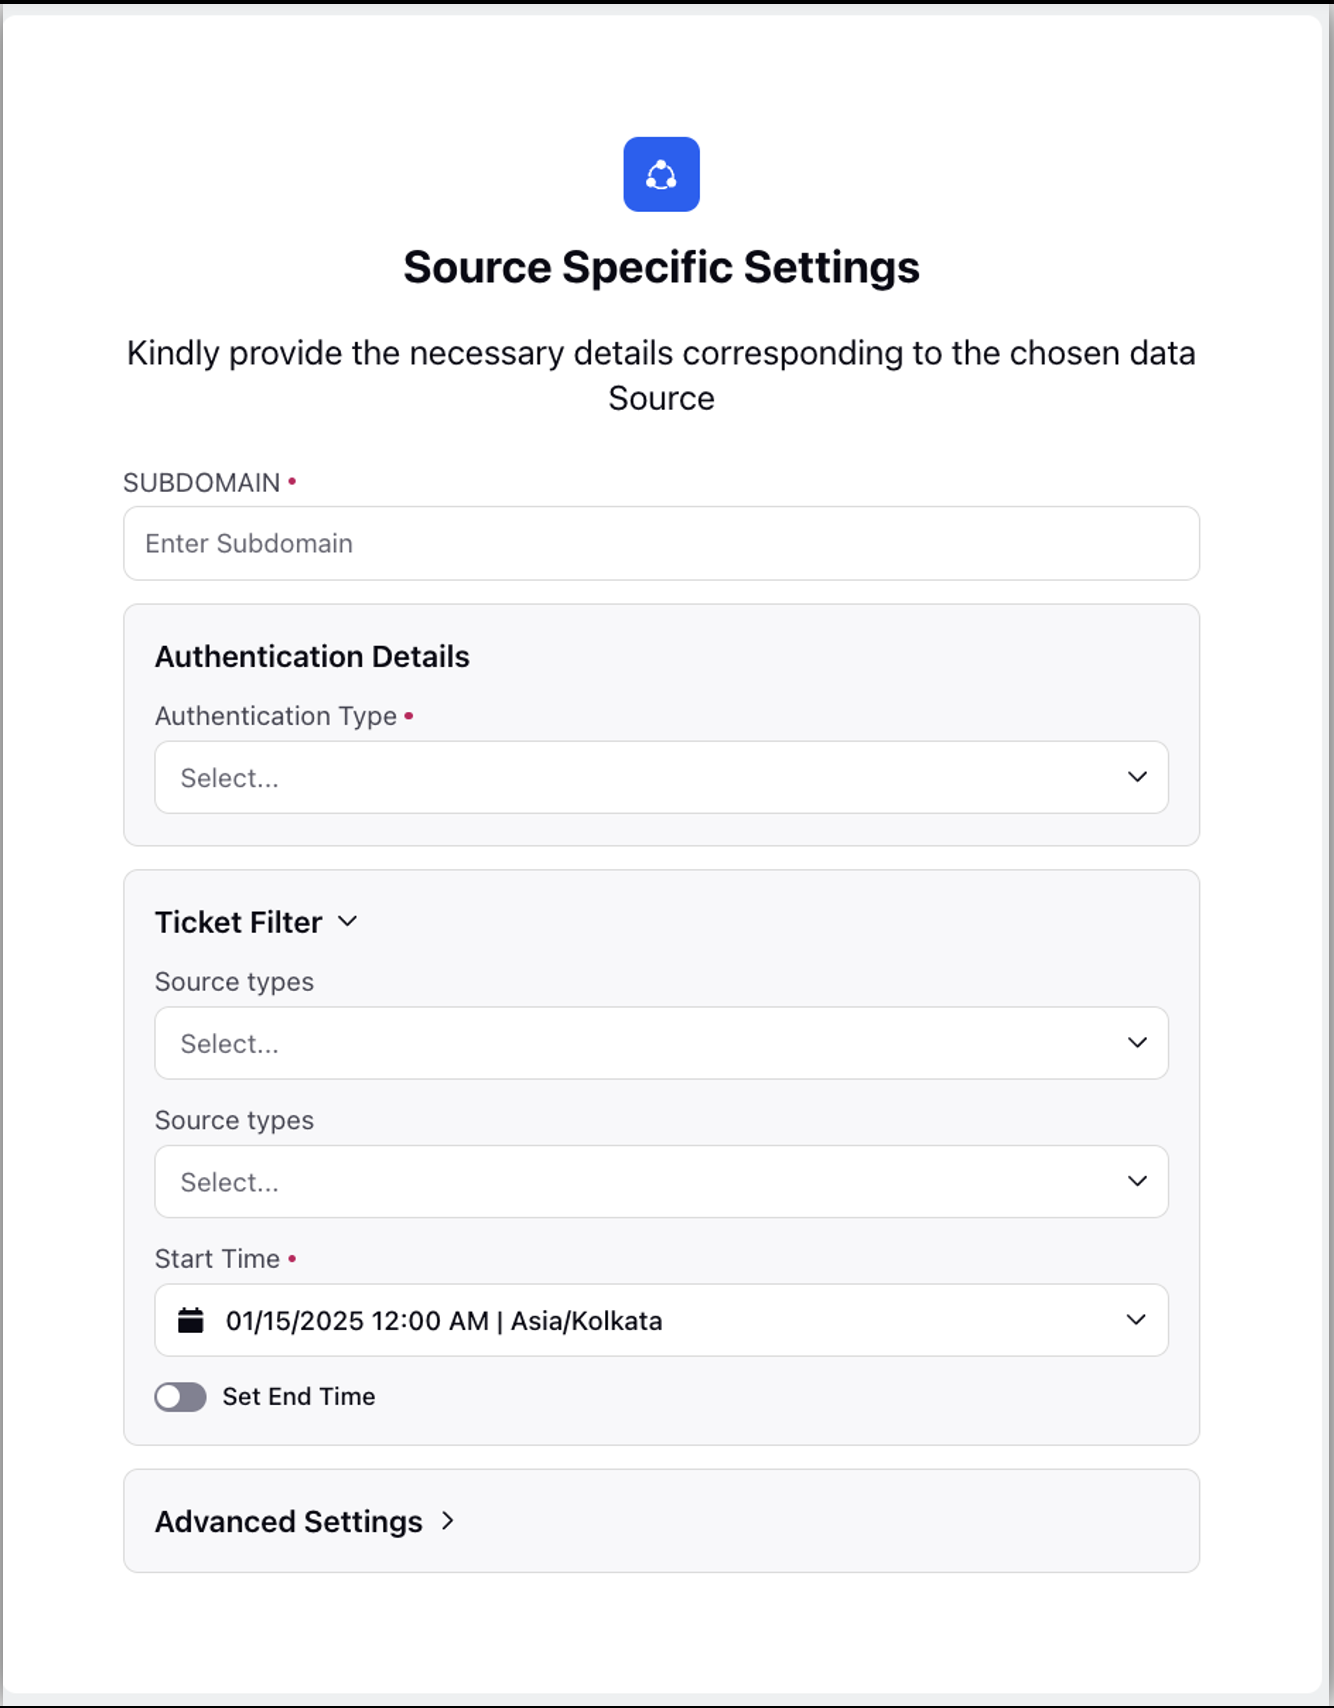Click the chevron in second Source types field
The image size is (1334, 1708).
(x=1137, y=1181)
